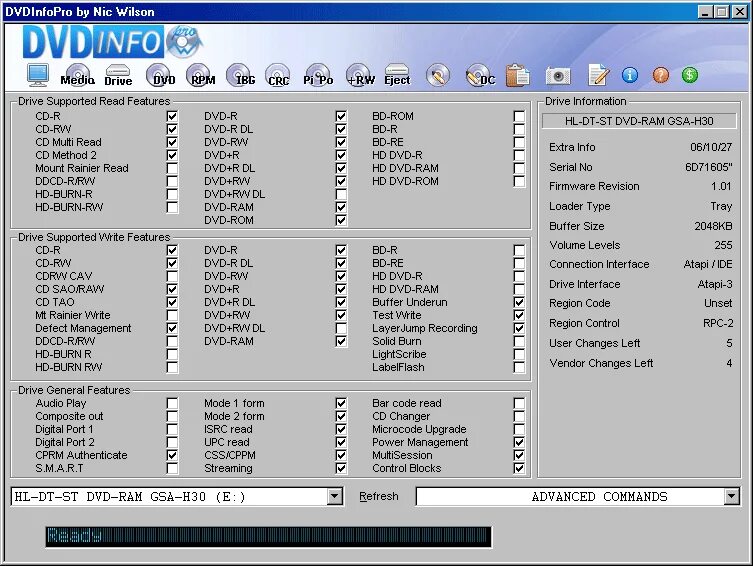
Task: Open the DC disc icon
Action: tap(480, 75)
